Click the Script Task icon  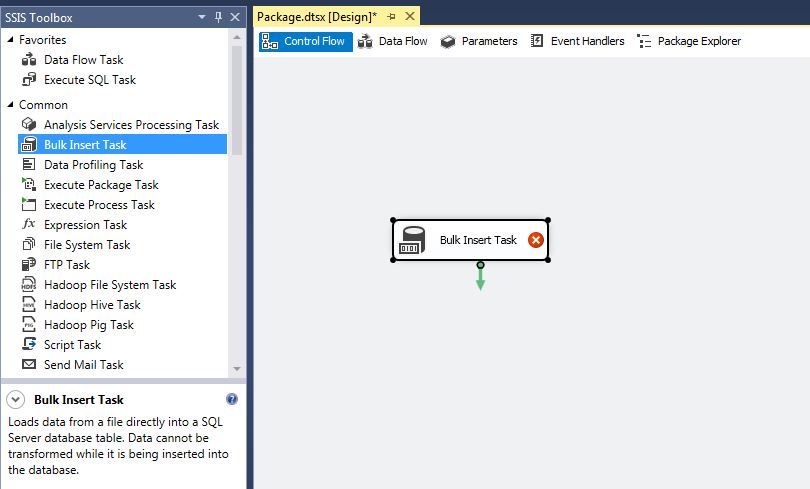click(x=29, y=344)
